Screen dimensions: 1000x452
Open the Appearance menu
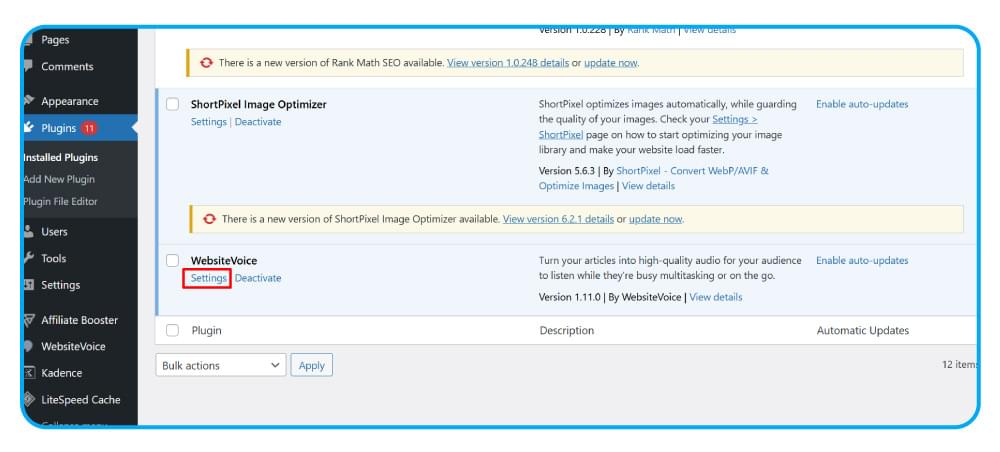click(x=70, y=101)
